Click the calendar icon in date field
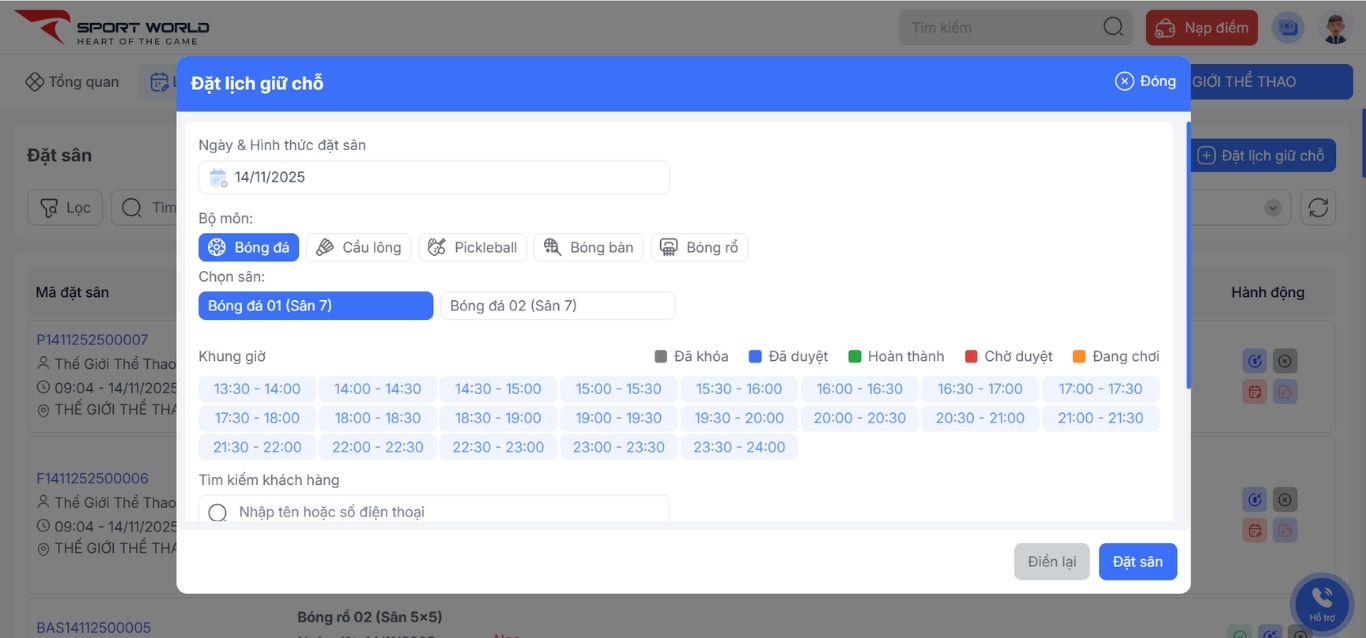This screenshot has height=638, width=1366. coord(218,178)
